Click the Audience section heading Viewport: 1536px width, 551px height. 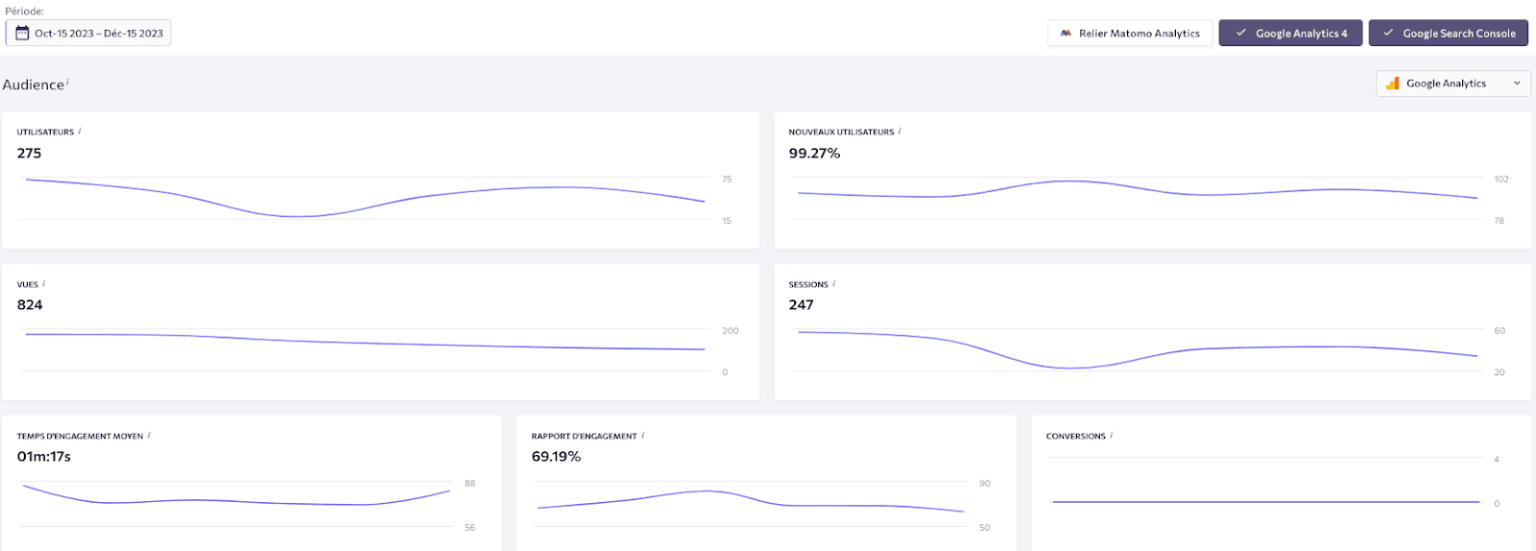32,85
